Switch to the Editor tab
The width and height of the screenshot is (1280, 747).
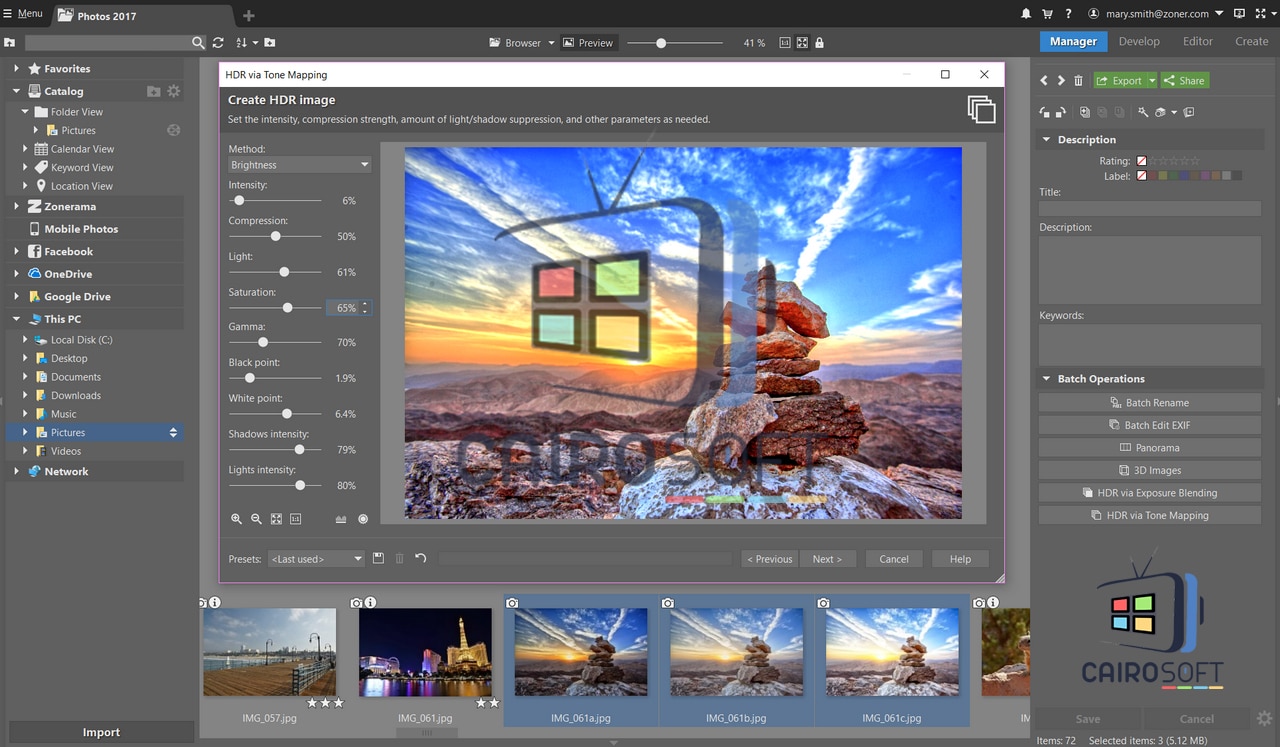click(1197, 41)
